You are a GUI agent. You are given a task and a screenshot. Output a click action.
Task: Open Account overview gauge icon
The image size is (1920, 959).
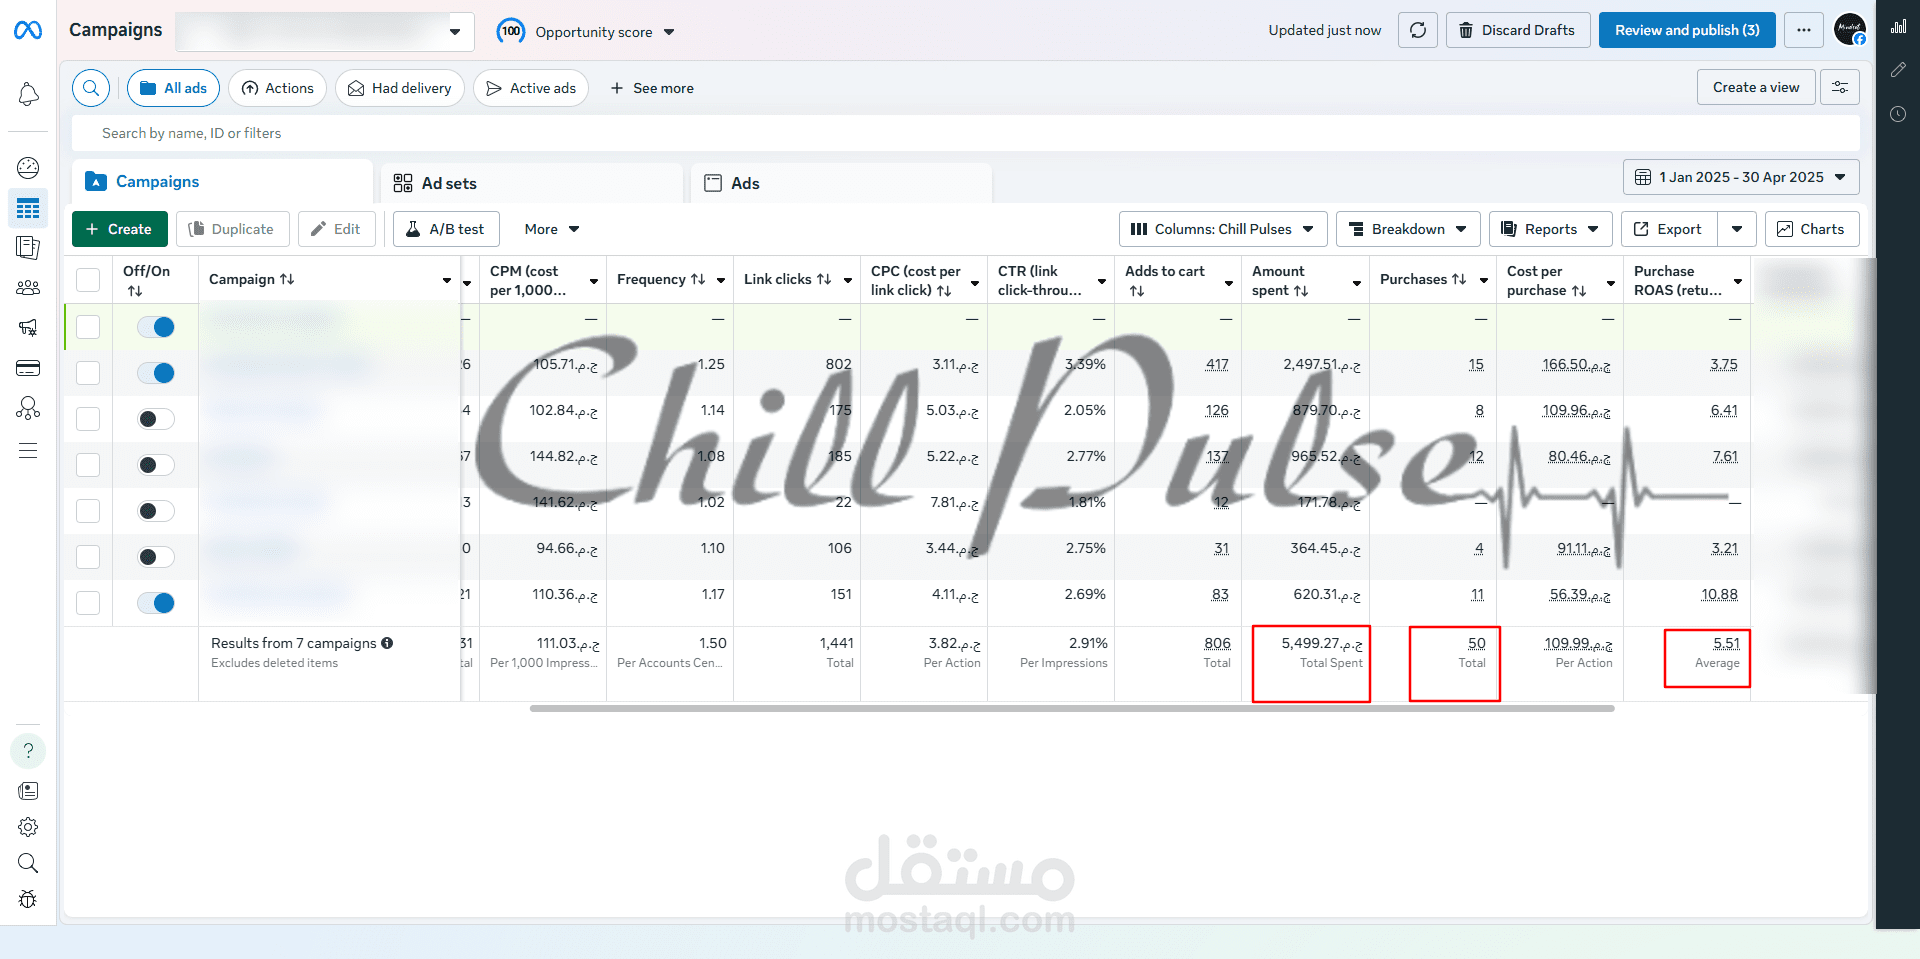pyautogui.click(x=28, y=168)
